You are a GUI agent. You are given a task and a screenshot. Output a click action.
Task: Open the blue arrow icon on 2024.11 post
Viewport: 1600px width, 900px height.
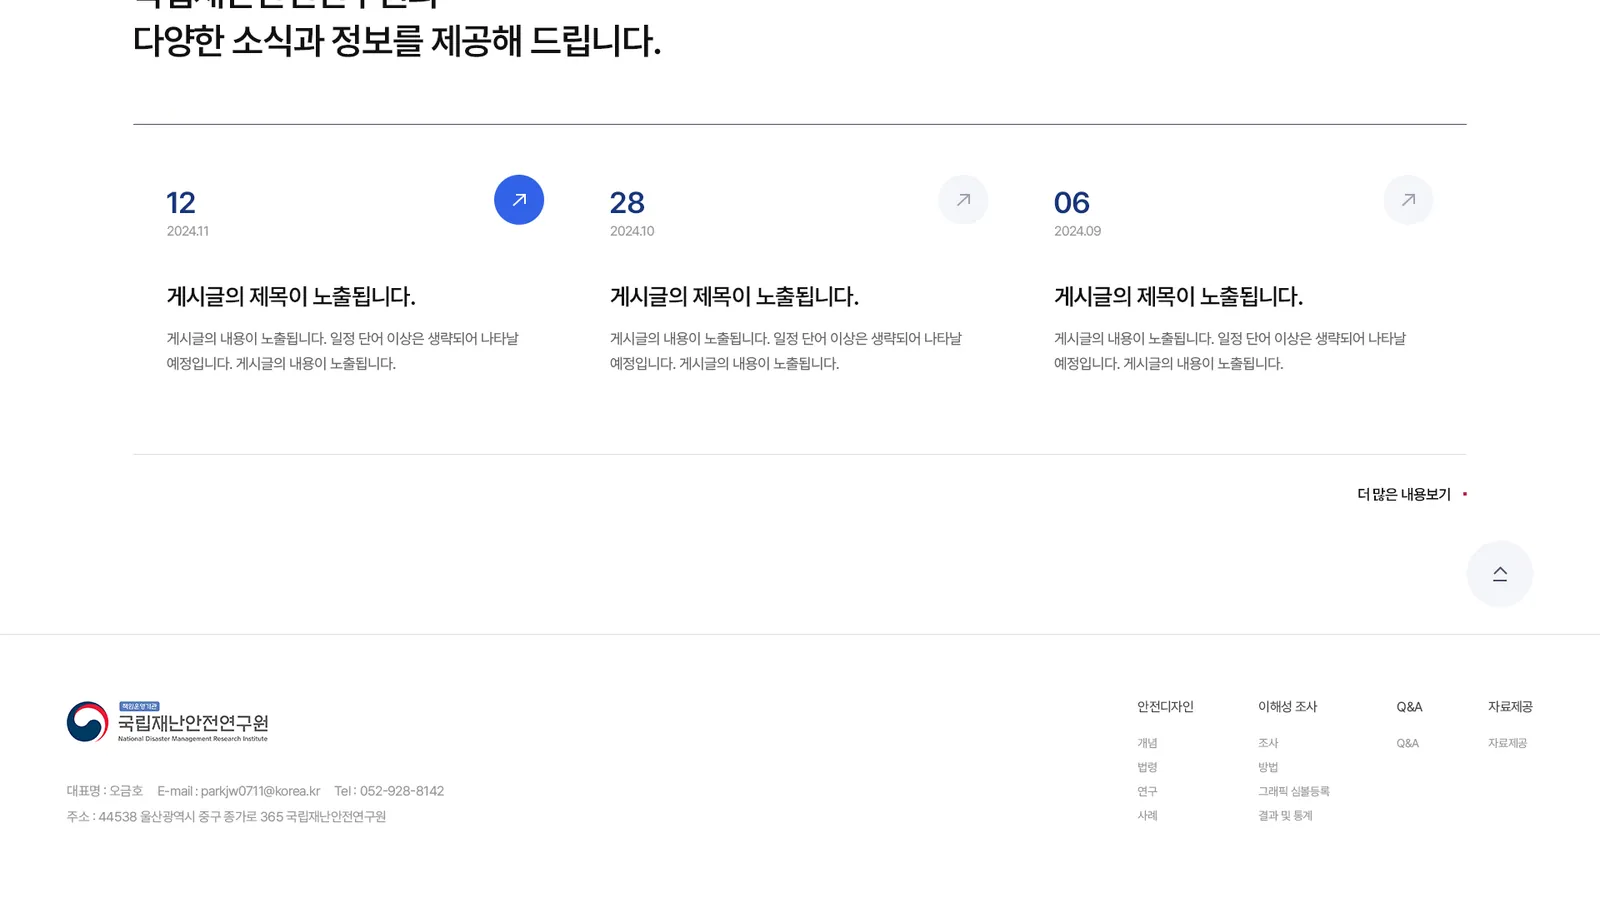pos(519,200)
